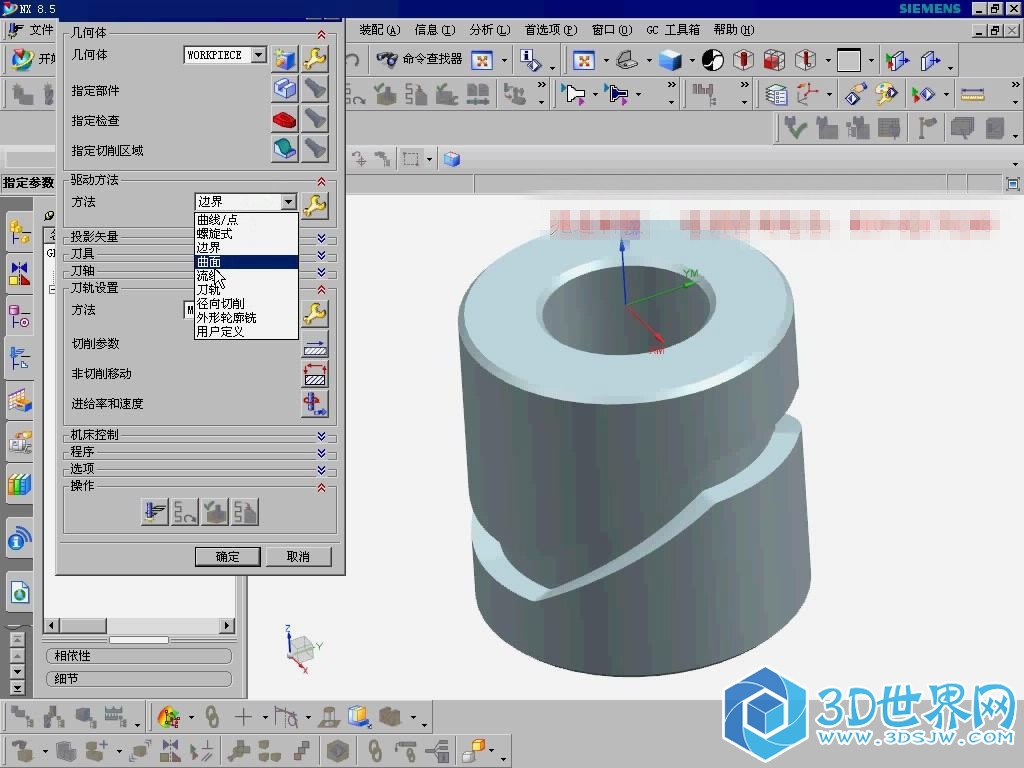Open Cutting Parameters (切削参数) icon
The width and height of the screenshot is (1024, 768).
click(315, 345)
